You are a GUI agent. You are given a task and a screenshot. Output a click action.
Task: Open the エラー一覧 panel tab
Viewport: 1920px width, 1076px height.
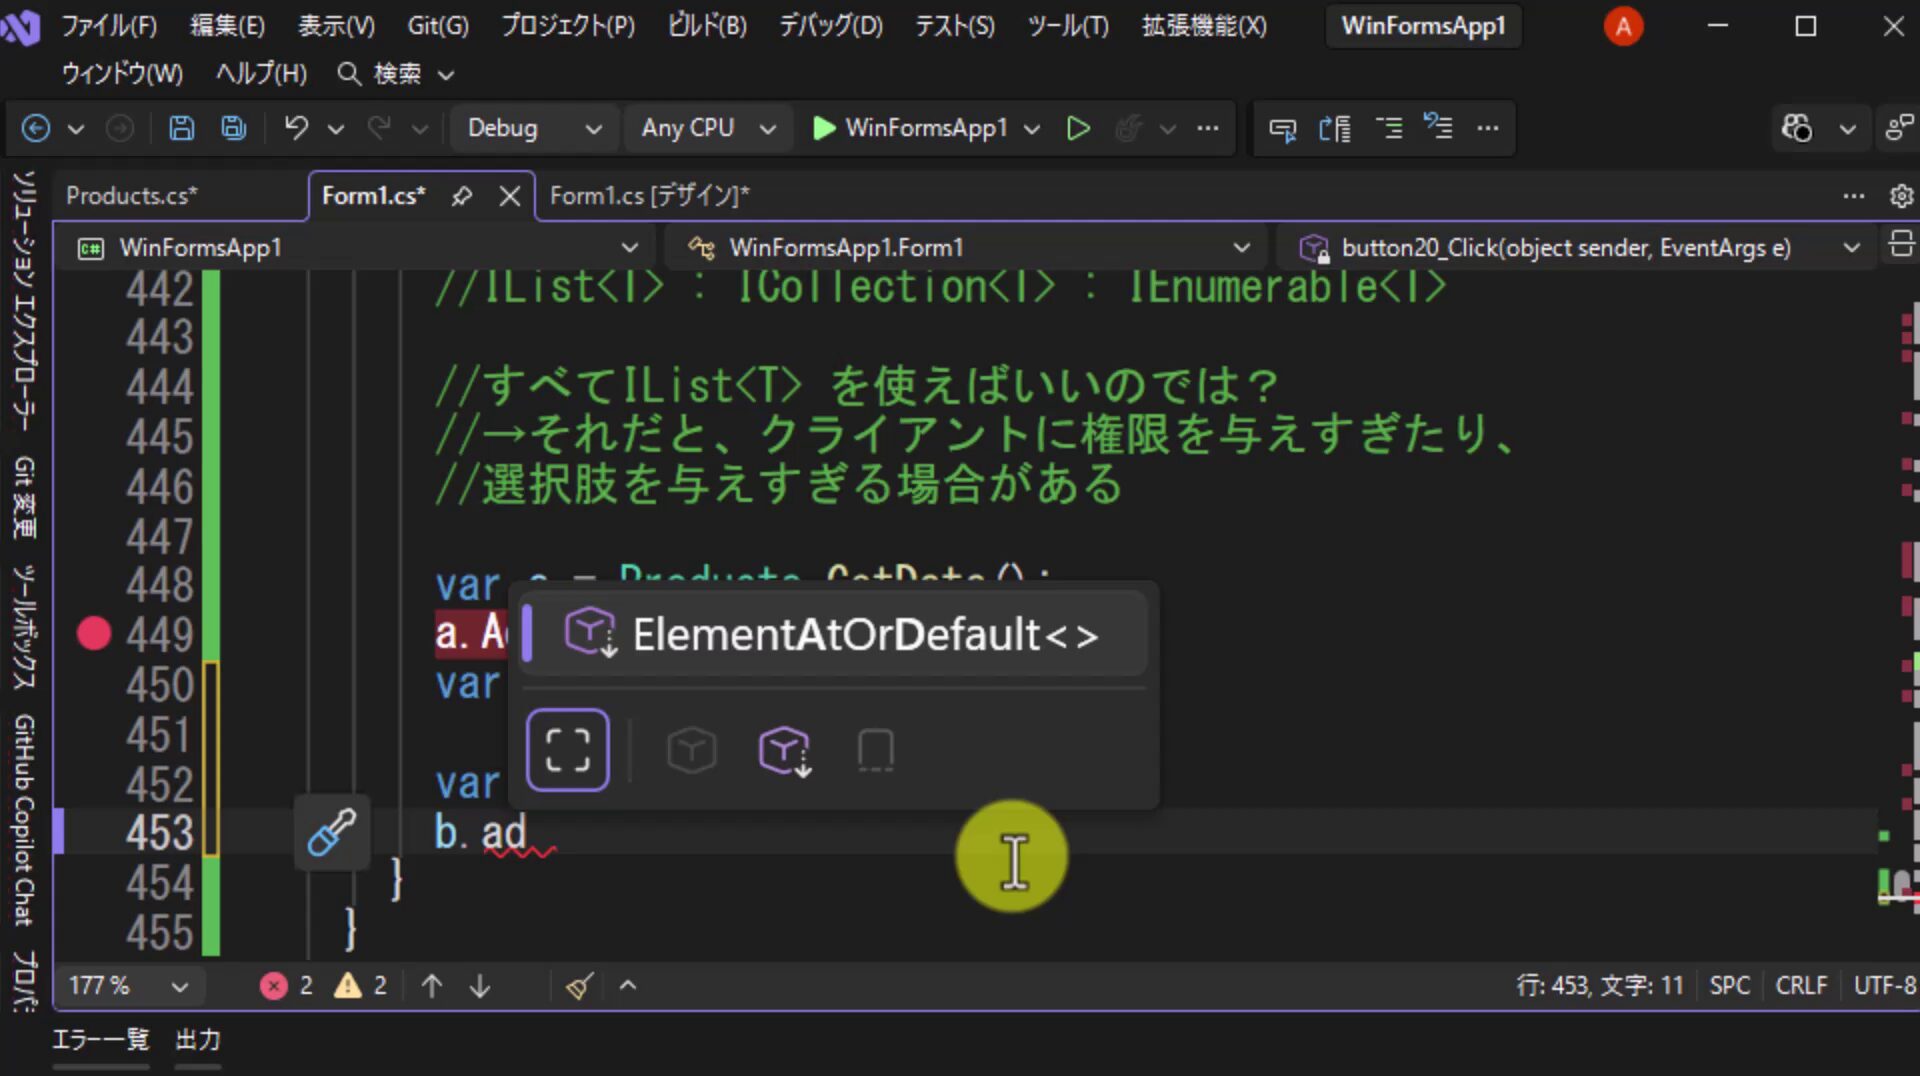coord(100,1040)
